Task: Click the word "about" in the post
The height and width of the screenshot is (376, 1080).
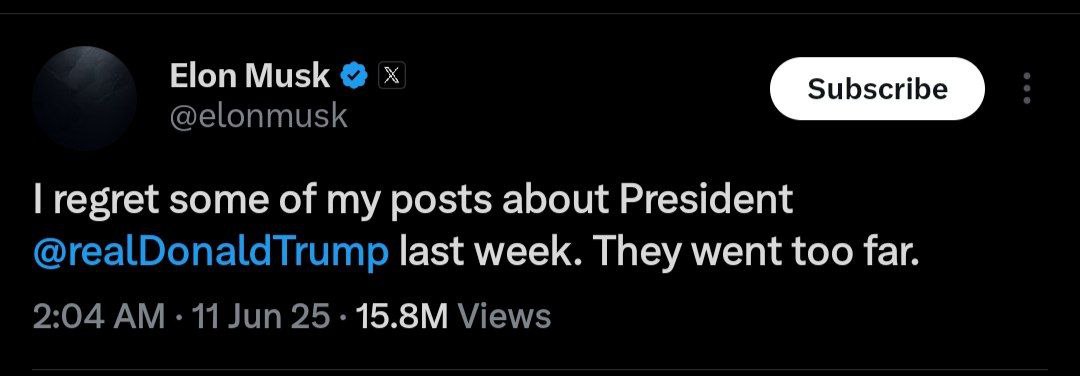Action: (x=554, y=200)
